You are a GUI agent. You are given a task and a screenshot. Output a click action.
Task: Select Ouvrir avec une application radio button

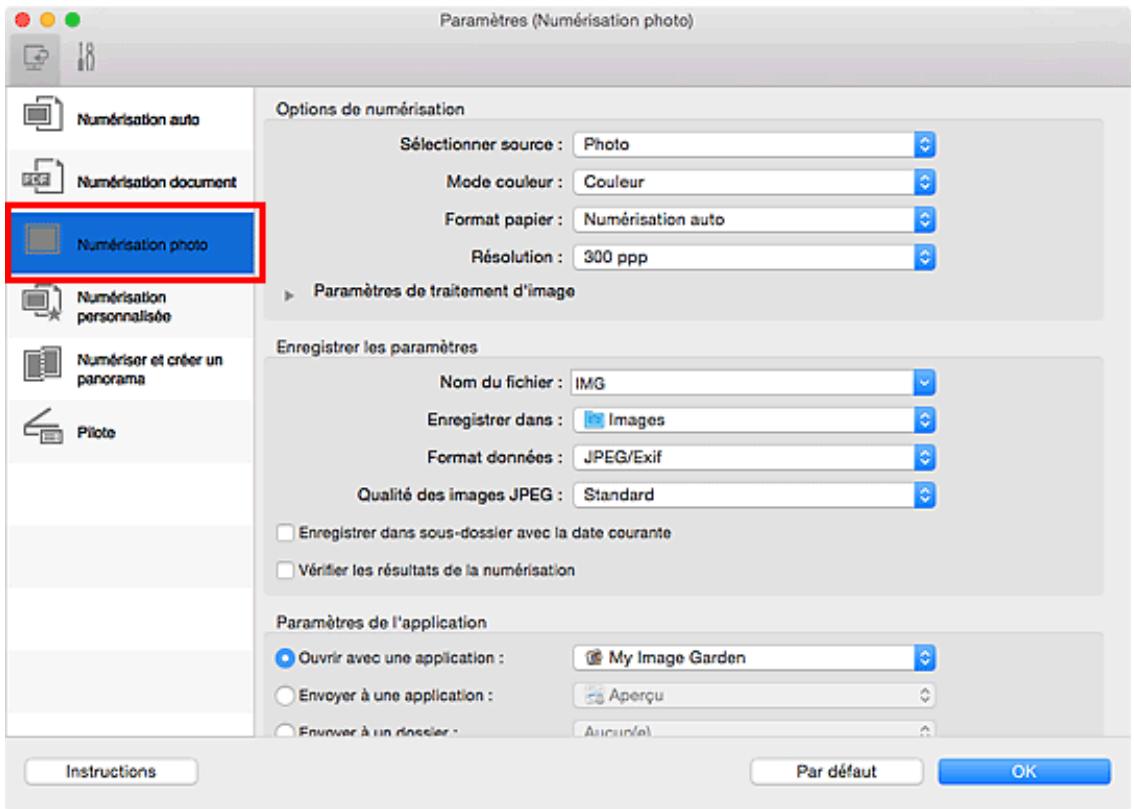pos(286,656)
